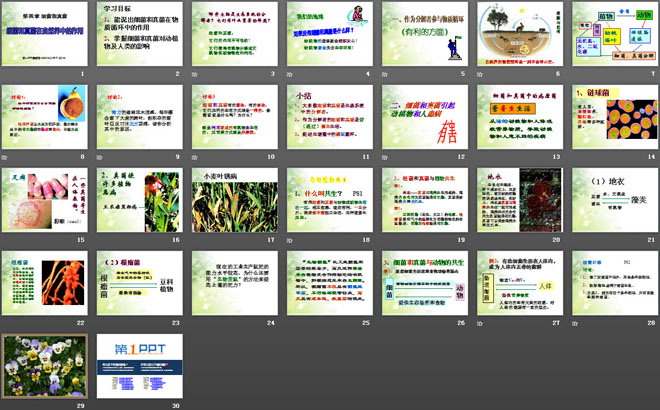
Task: Click the animation star icon under slide 28
Action: (575, 323)
